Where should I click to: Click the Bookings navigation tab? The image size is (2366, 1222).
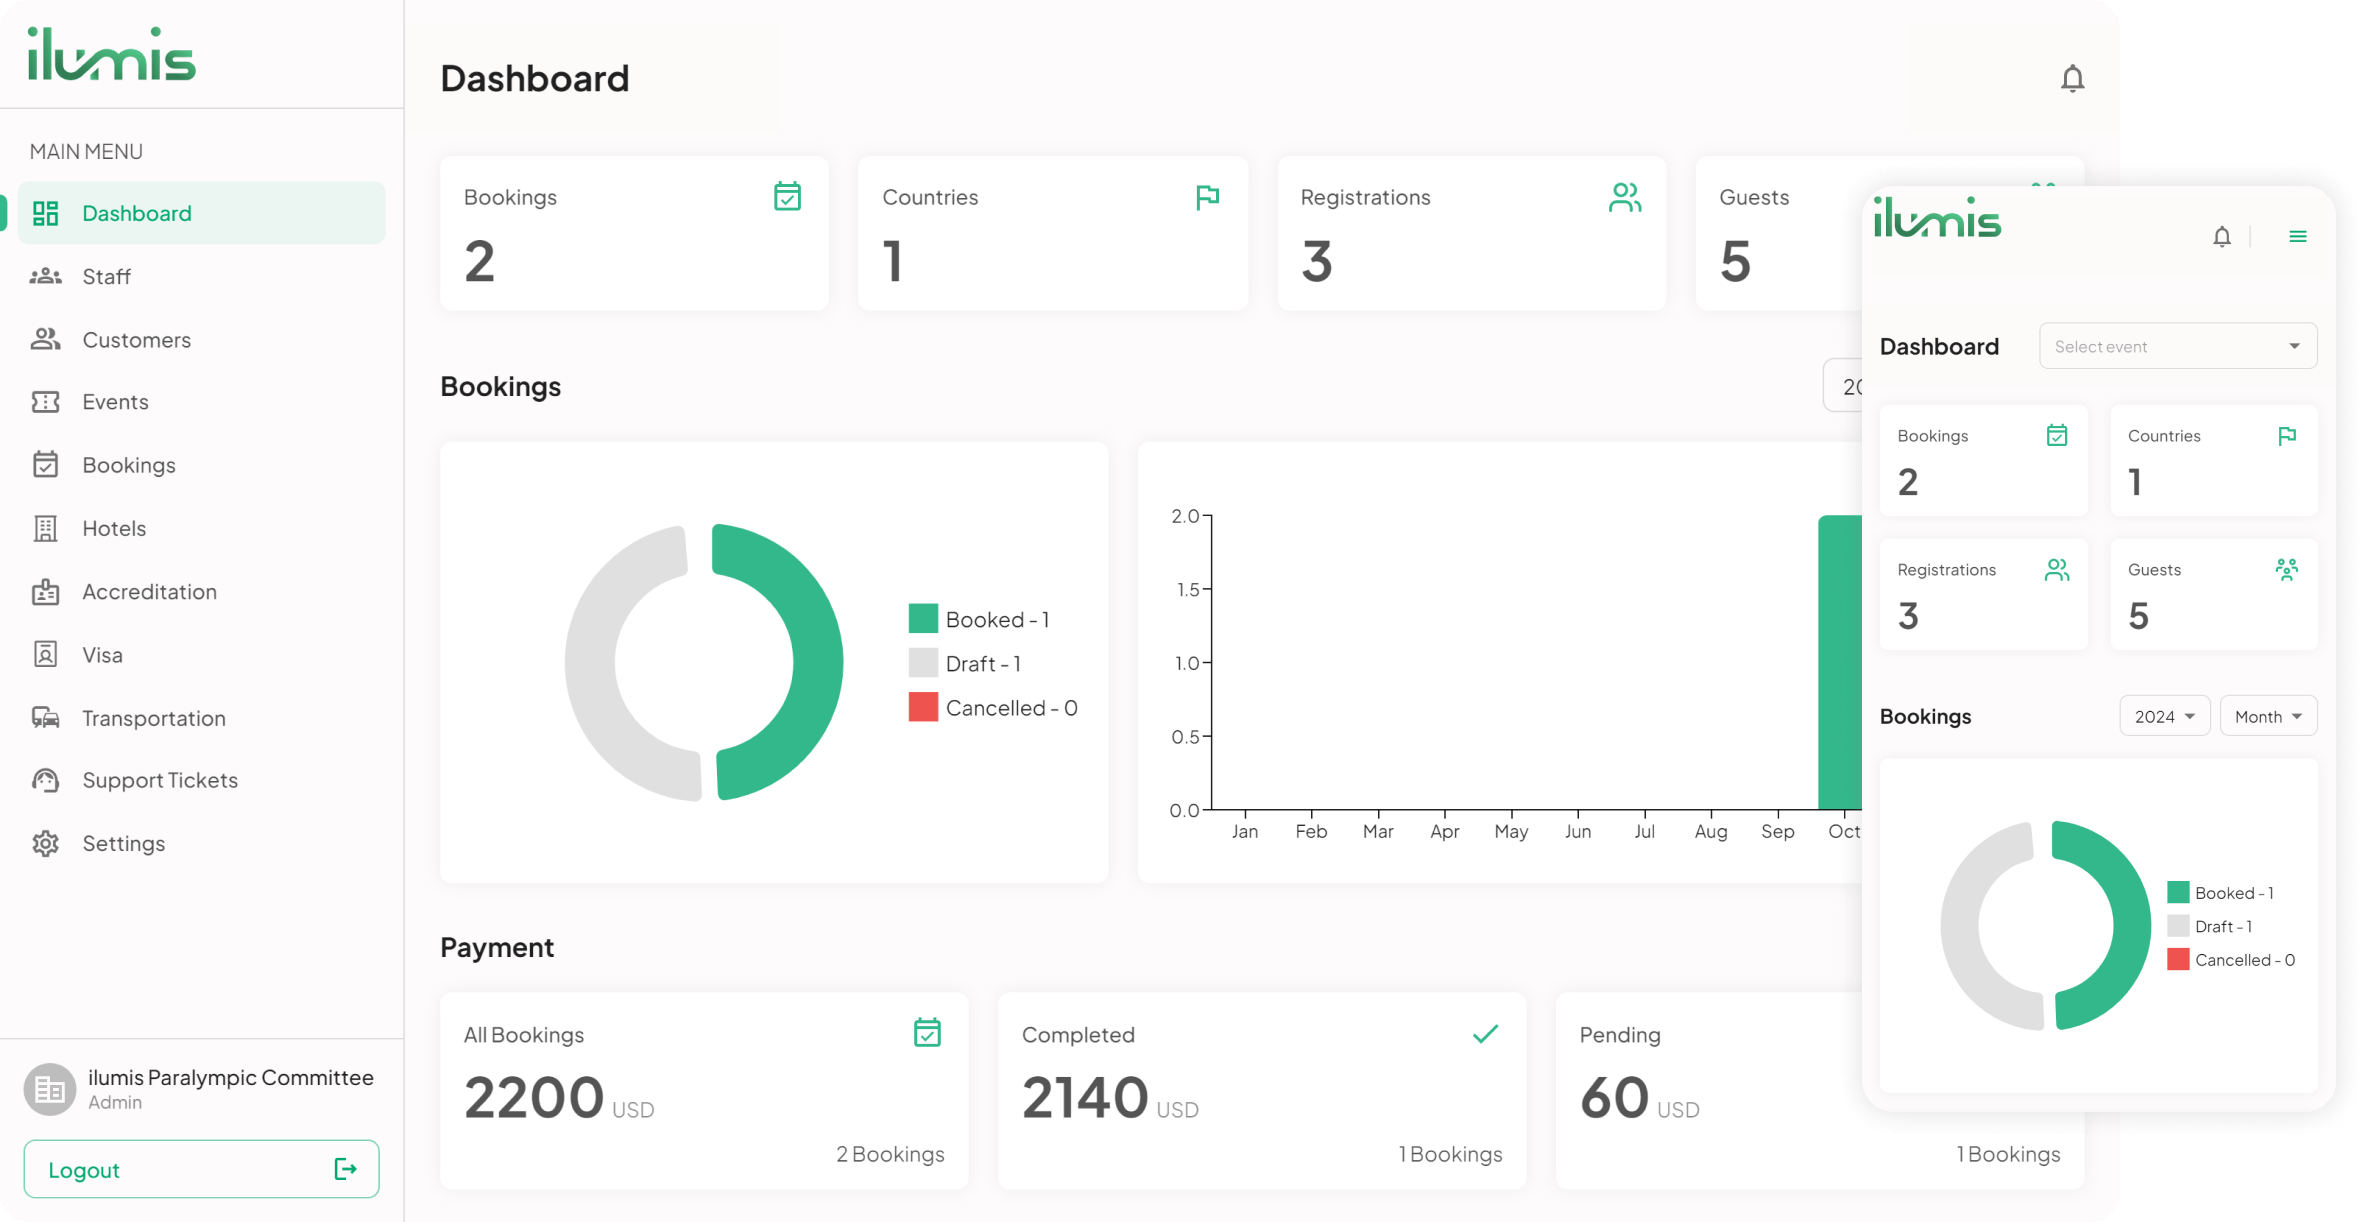click(x=128, y=464)
